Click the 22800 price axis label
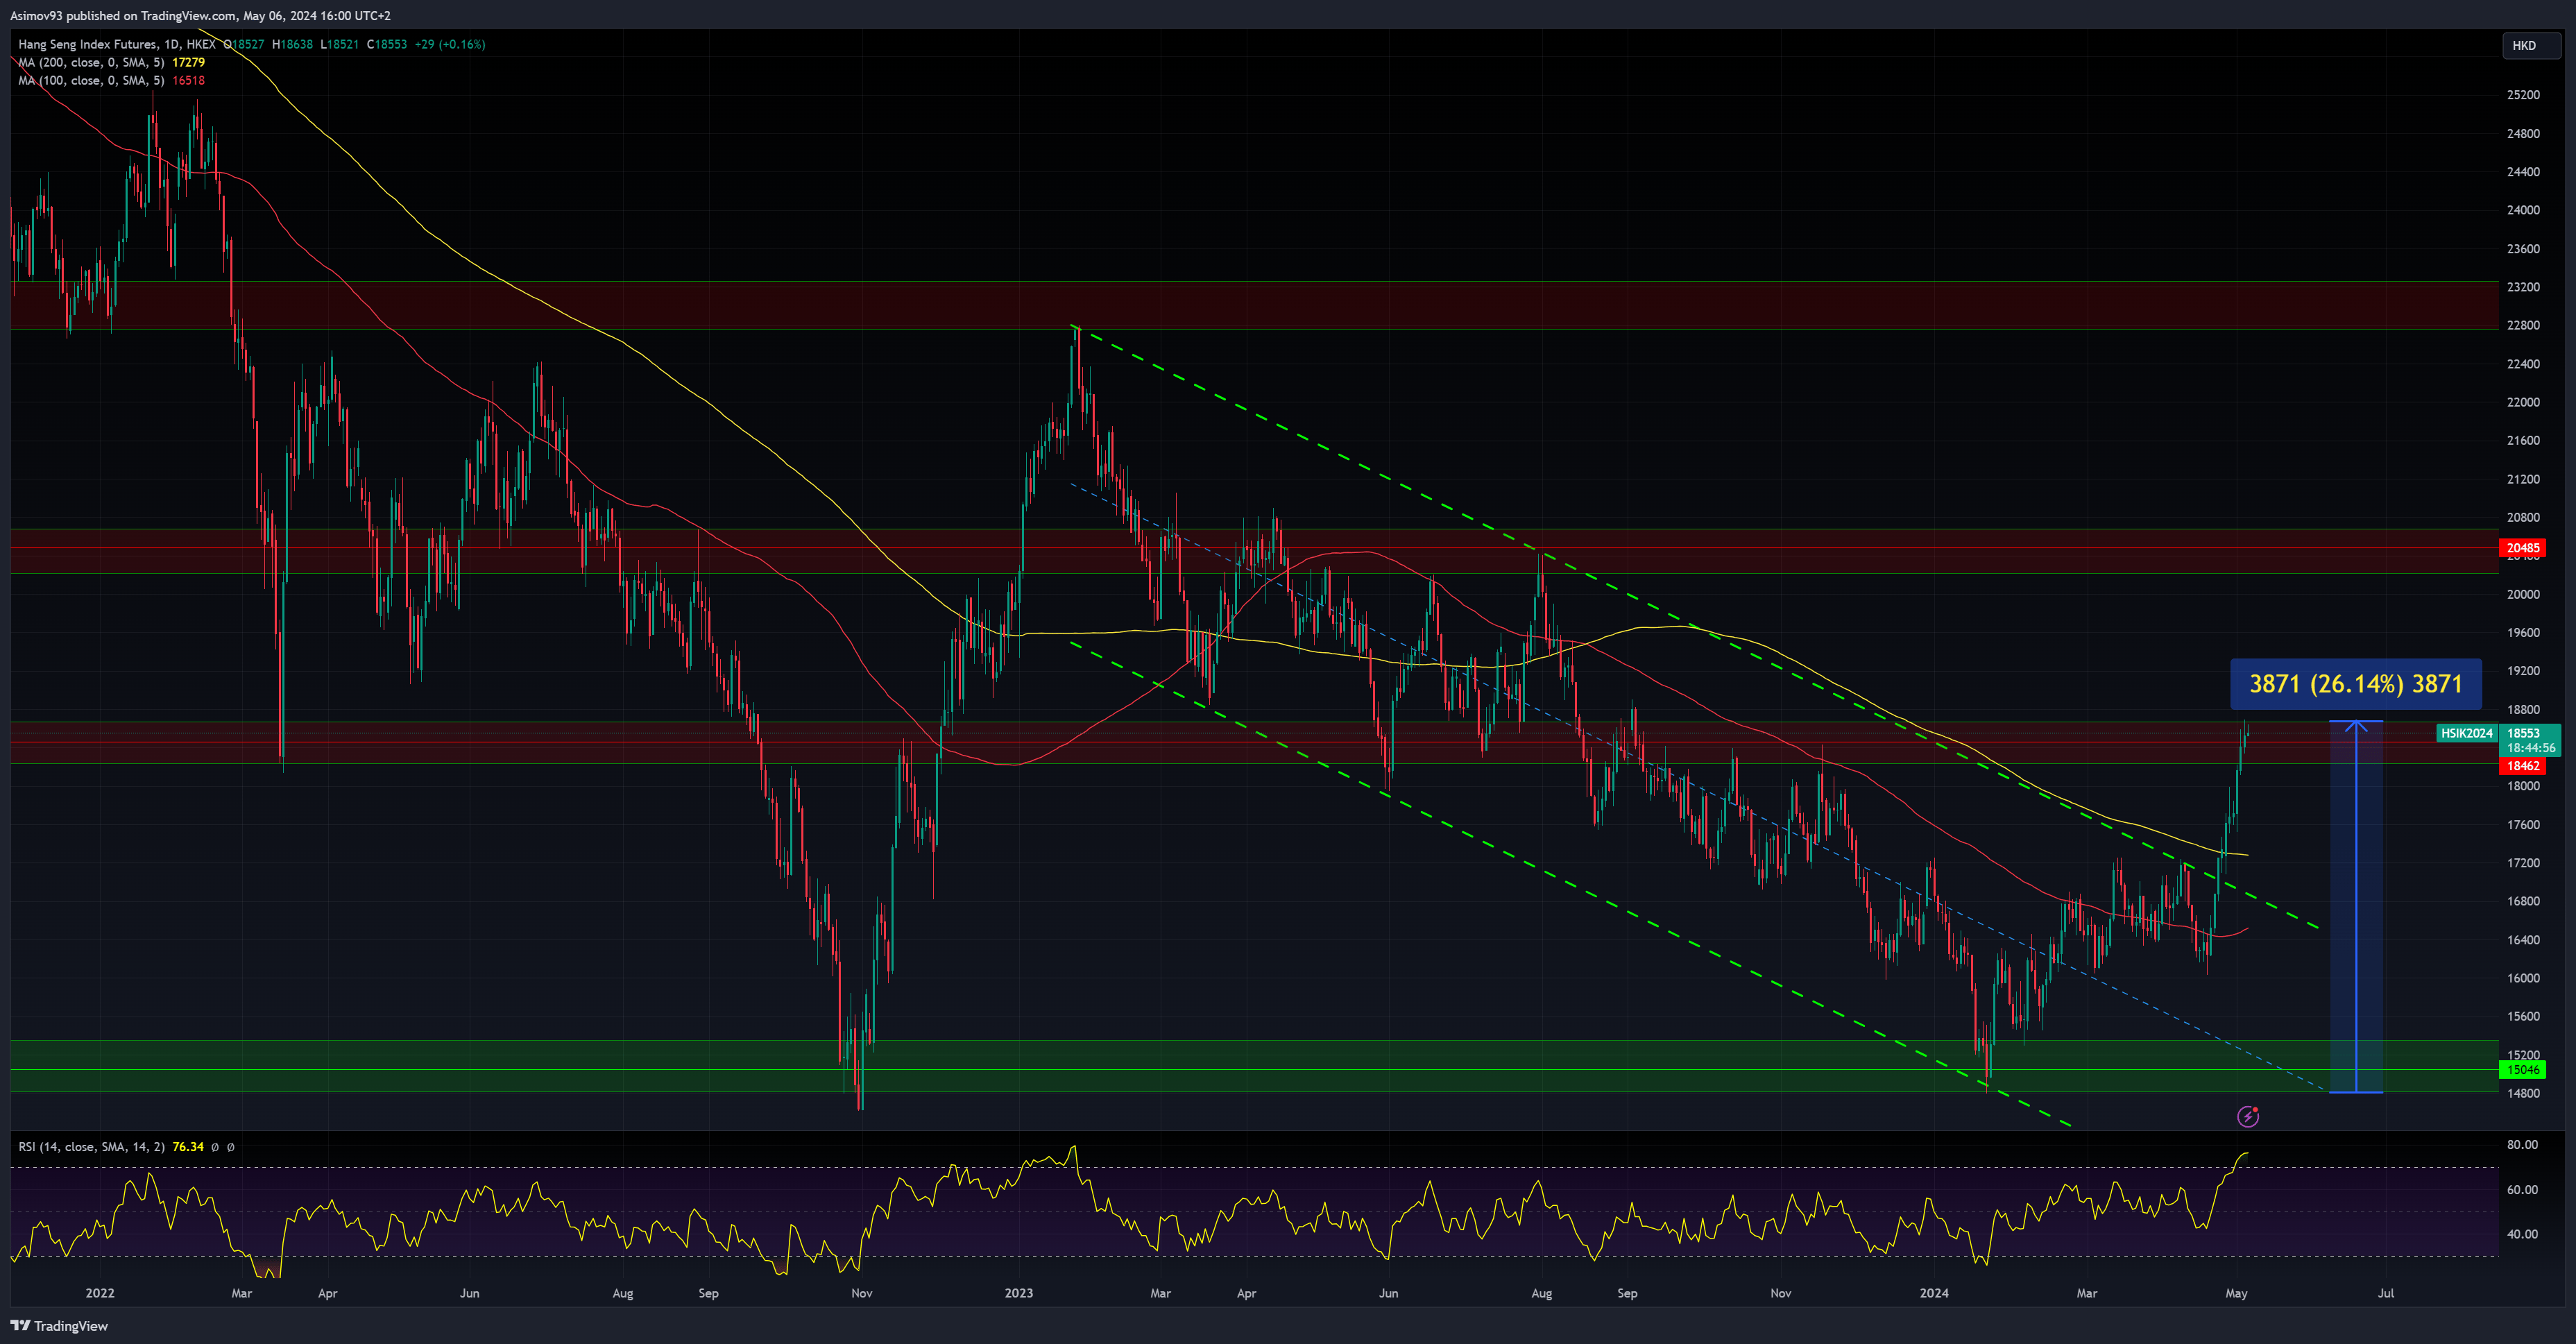This screenshot has height=1344, width=2576. 2523,325
